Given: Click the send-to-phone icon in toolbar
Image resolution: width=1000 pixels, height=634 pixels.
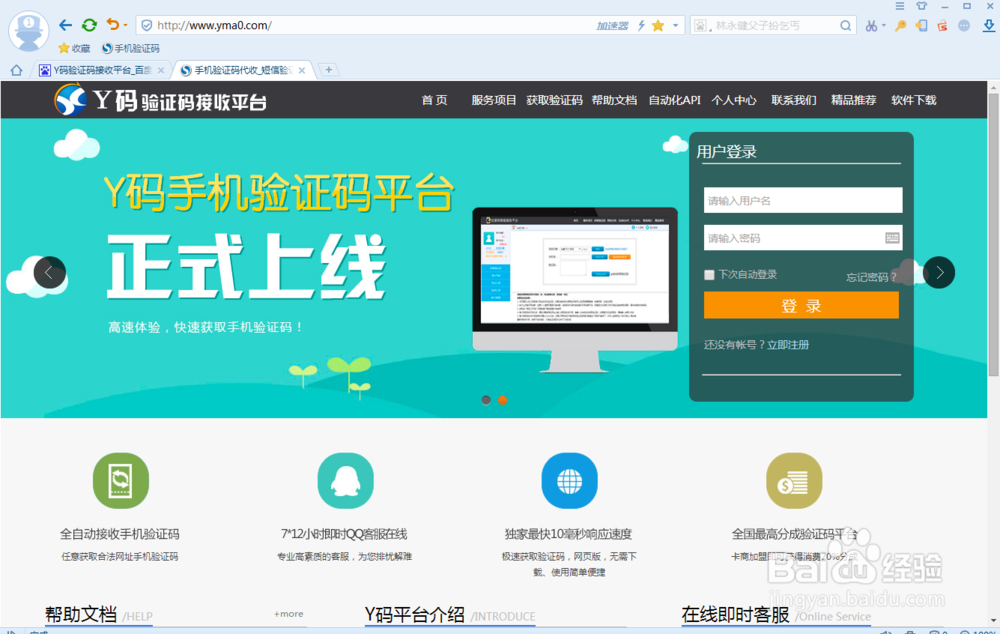Looking at the screenshot, I should coord(923,25).
